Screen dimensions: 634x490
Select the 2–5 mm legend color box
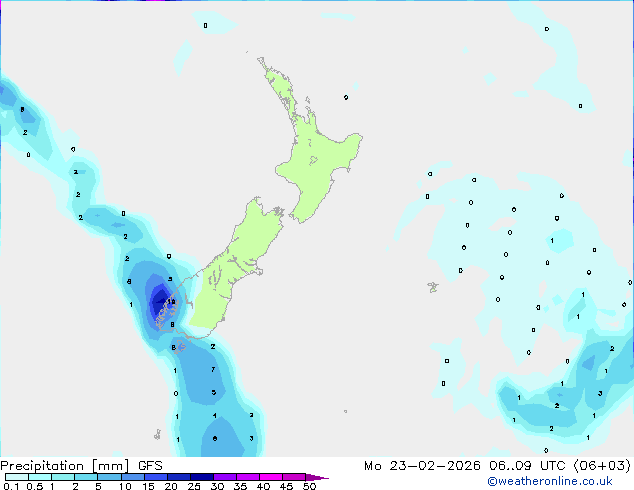click(86, 477)
